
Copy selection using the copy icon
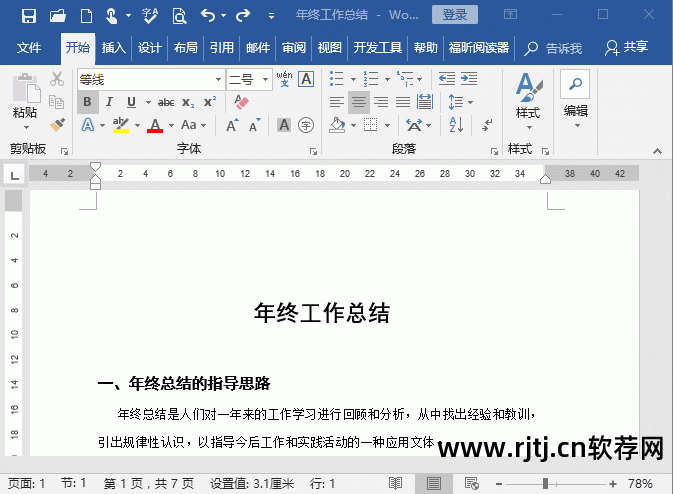point(57,102)
